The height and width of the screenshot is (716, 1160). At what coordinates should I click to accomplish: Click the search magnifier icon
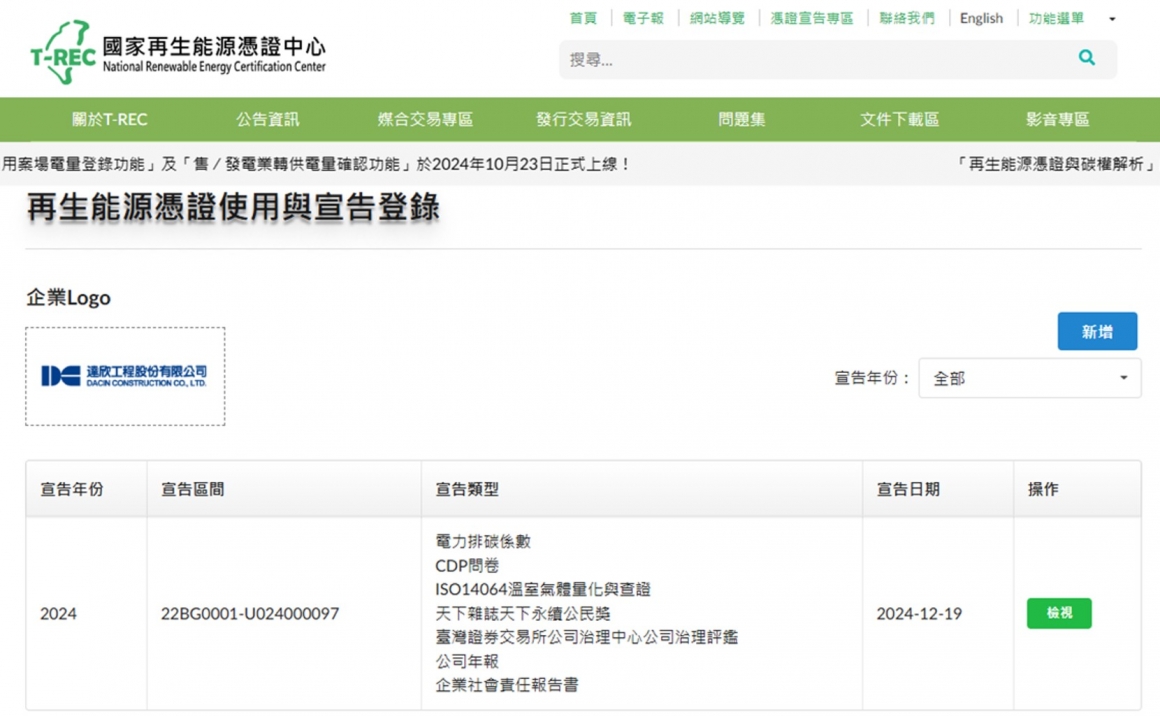pyautogui.click(x=1086, y=59)
